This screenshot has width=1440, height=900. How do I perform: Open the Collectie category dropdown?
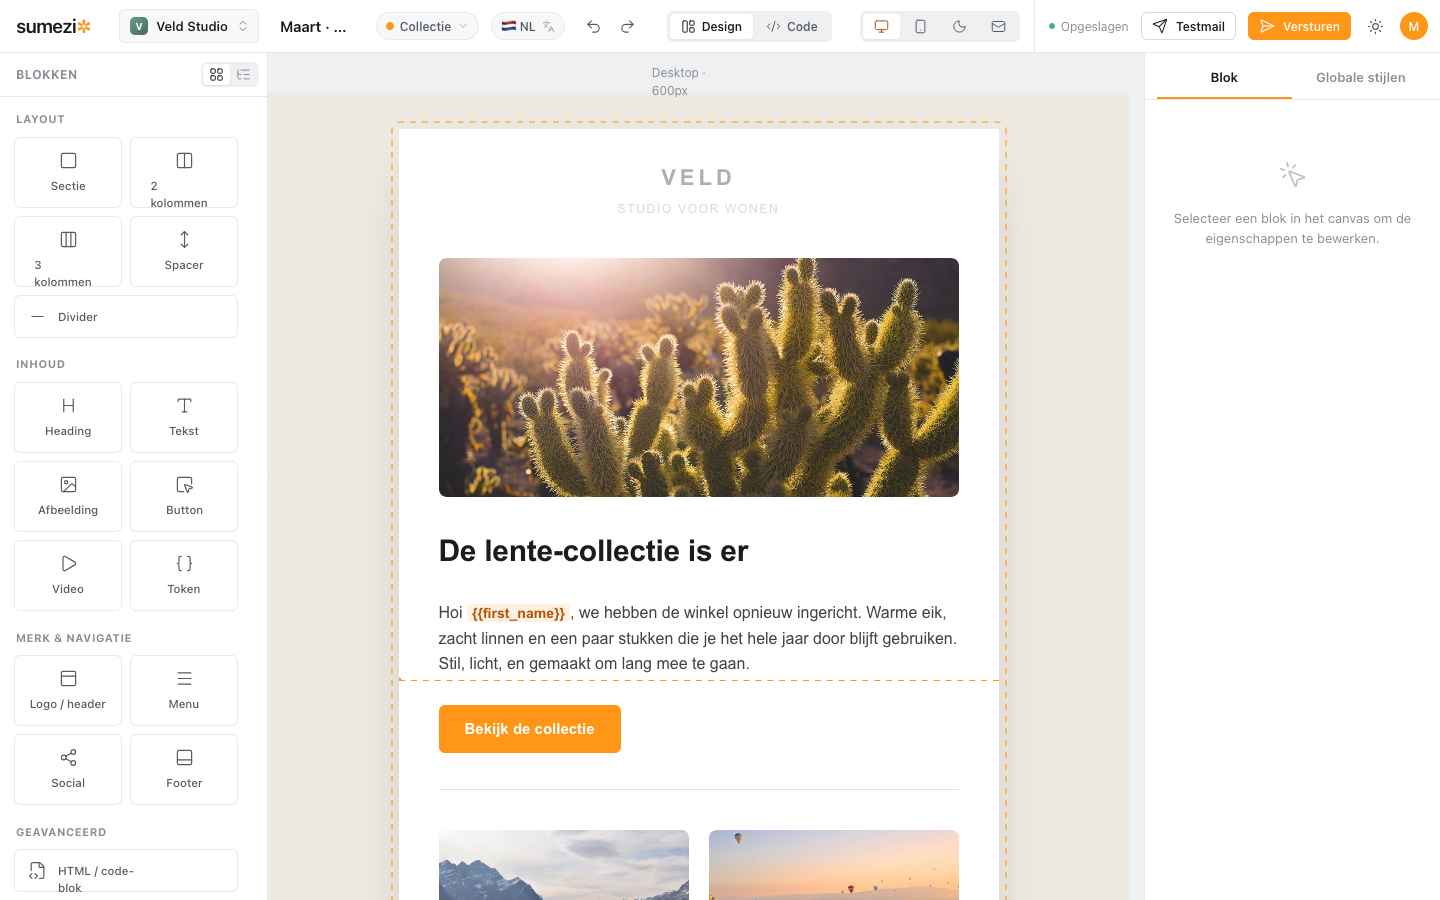(x=427, y=27)
